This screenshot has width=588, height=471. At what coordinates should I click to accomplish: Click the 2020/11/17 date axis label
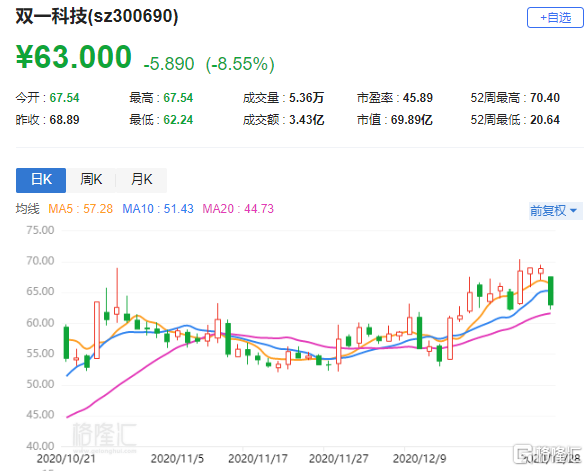(x=258, y=458)
